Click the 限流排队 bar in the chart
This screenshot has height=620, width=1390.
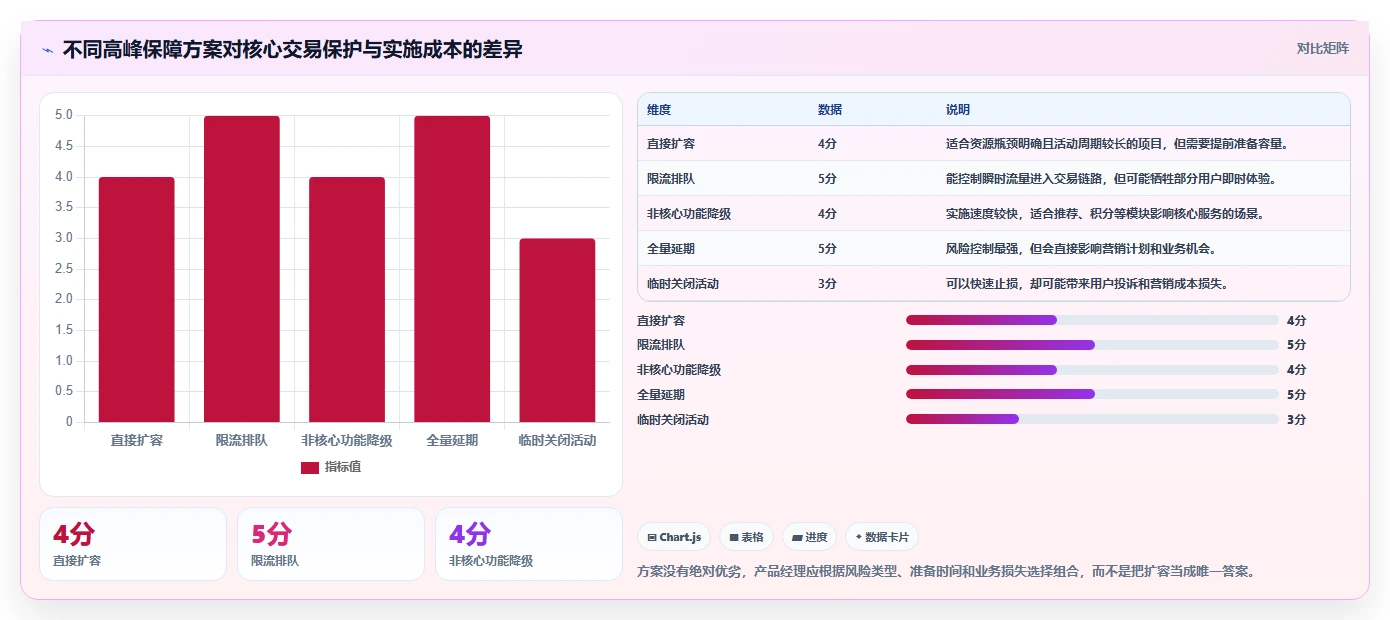(242, 269)
